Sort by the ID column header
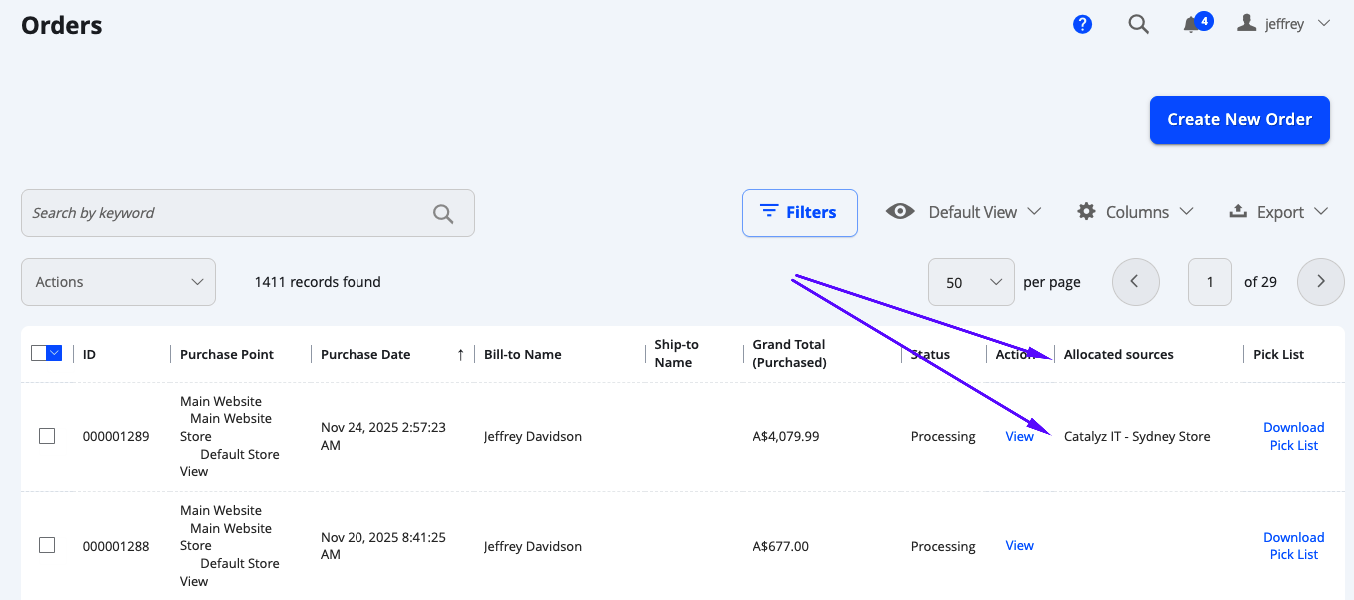 89,354
